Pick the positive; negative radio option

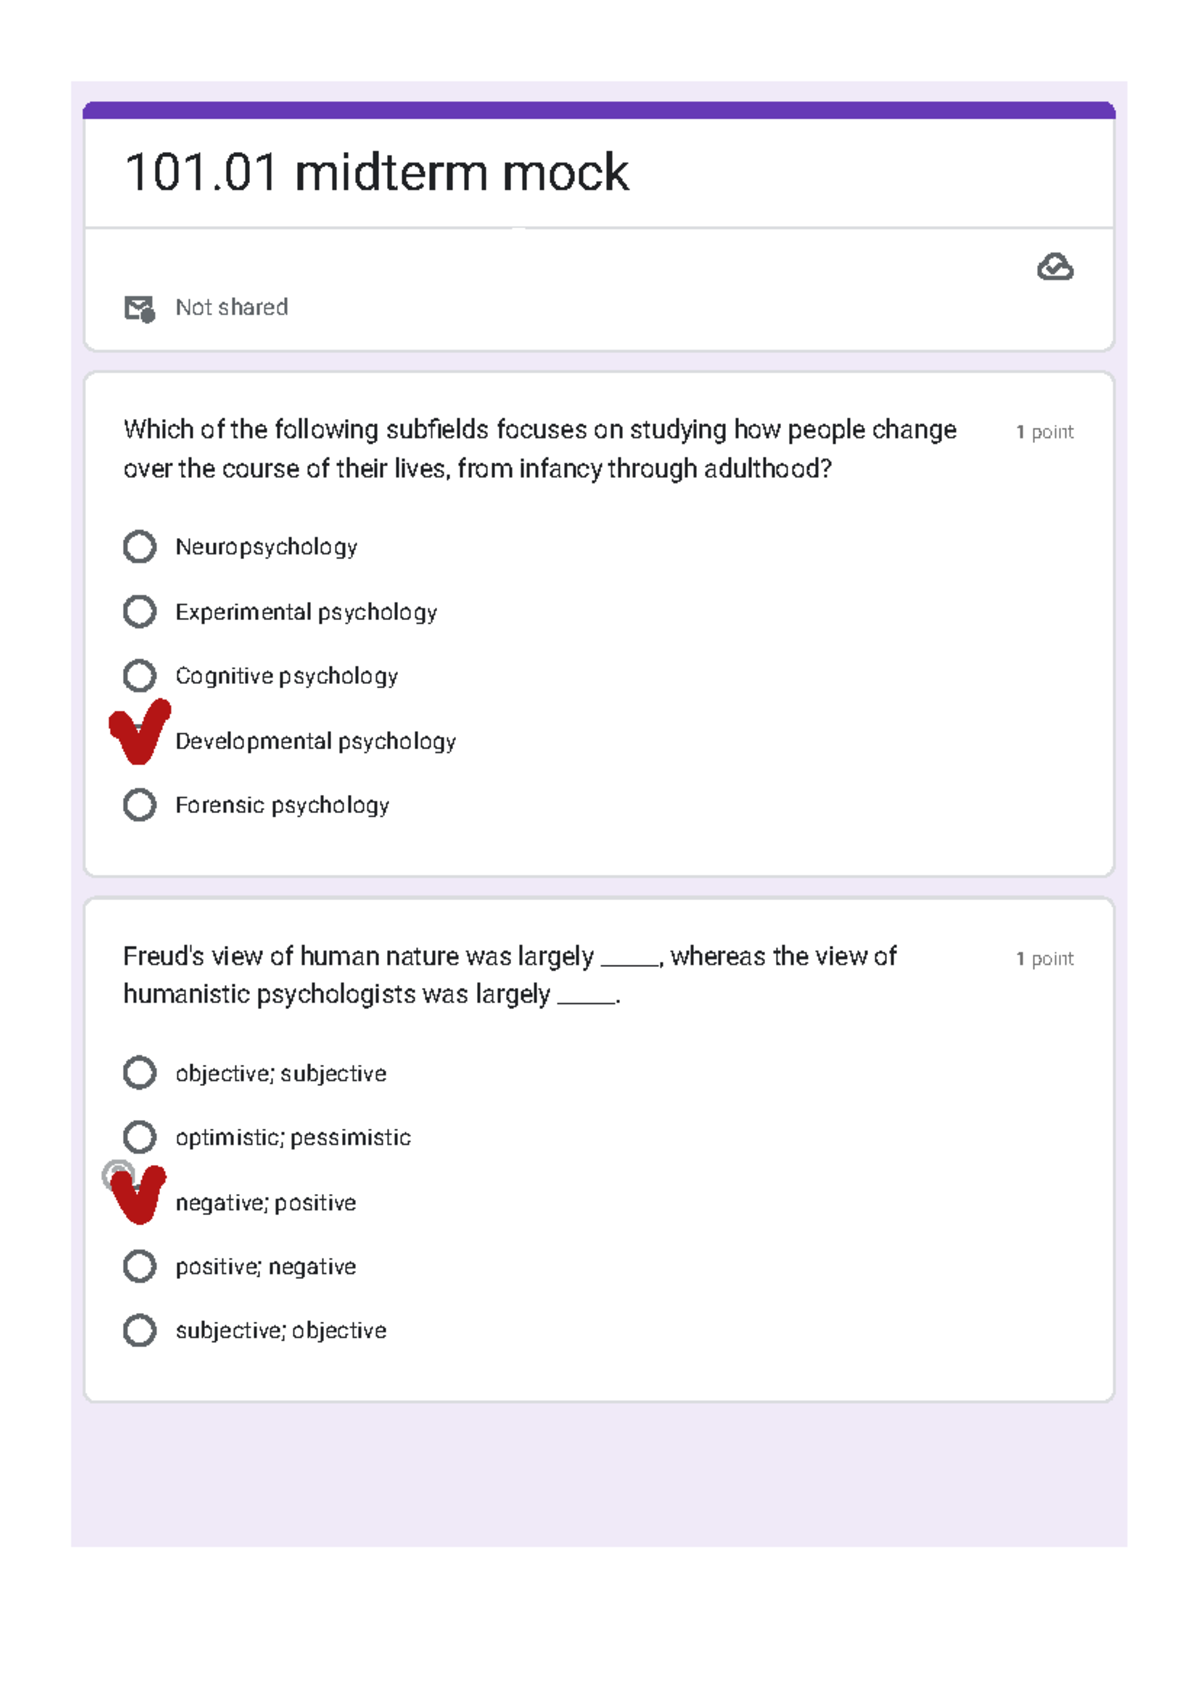point(140,1266)
